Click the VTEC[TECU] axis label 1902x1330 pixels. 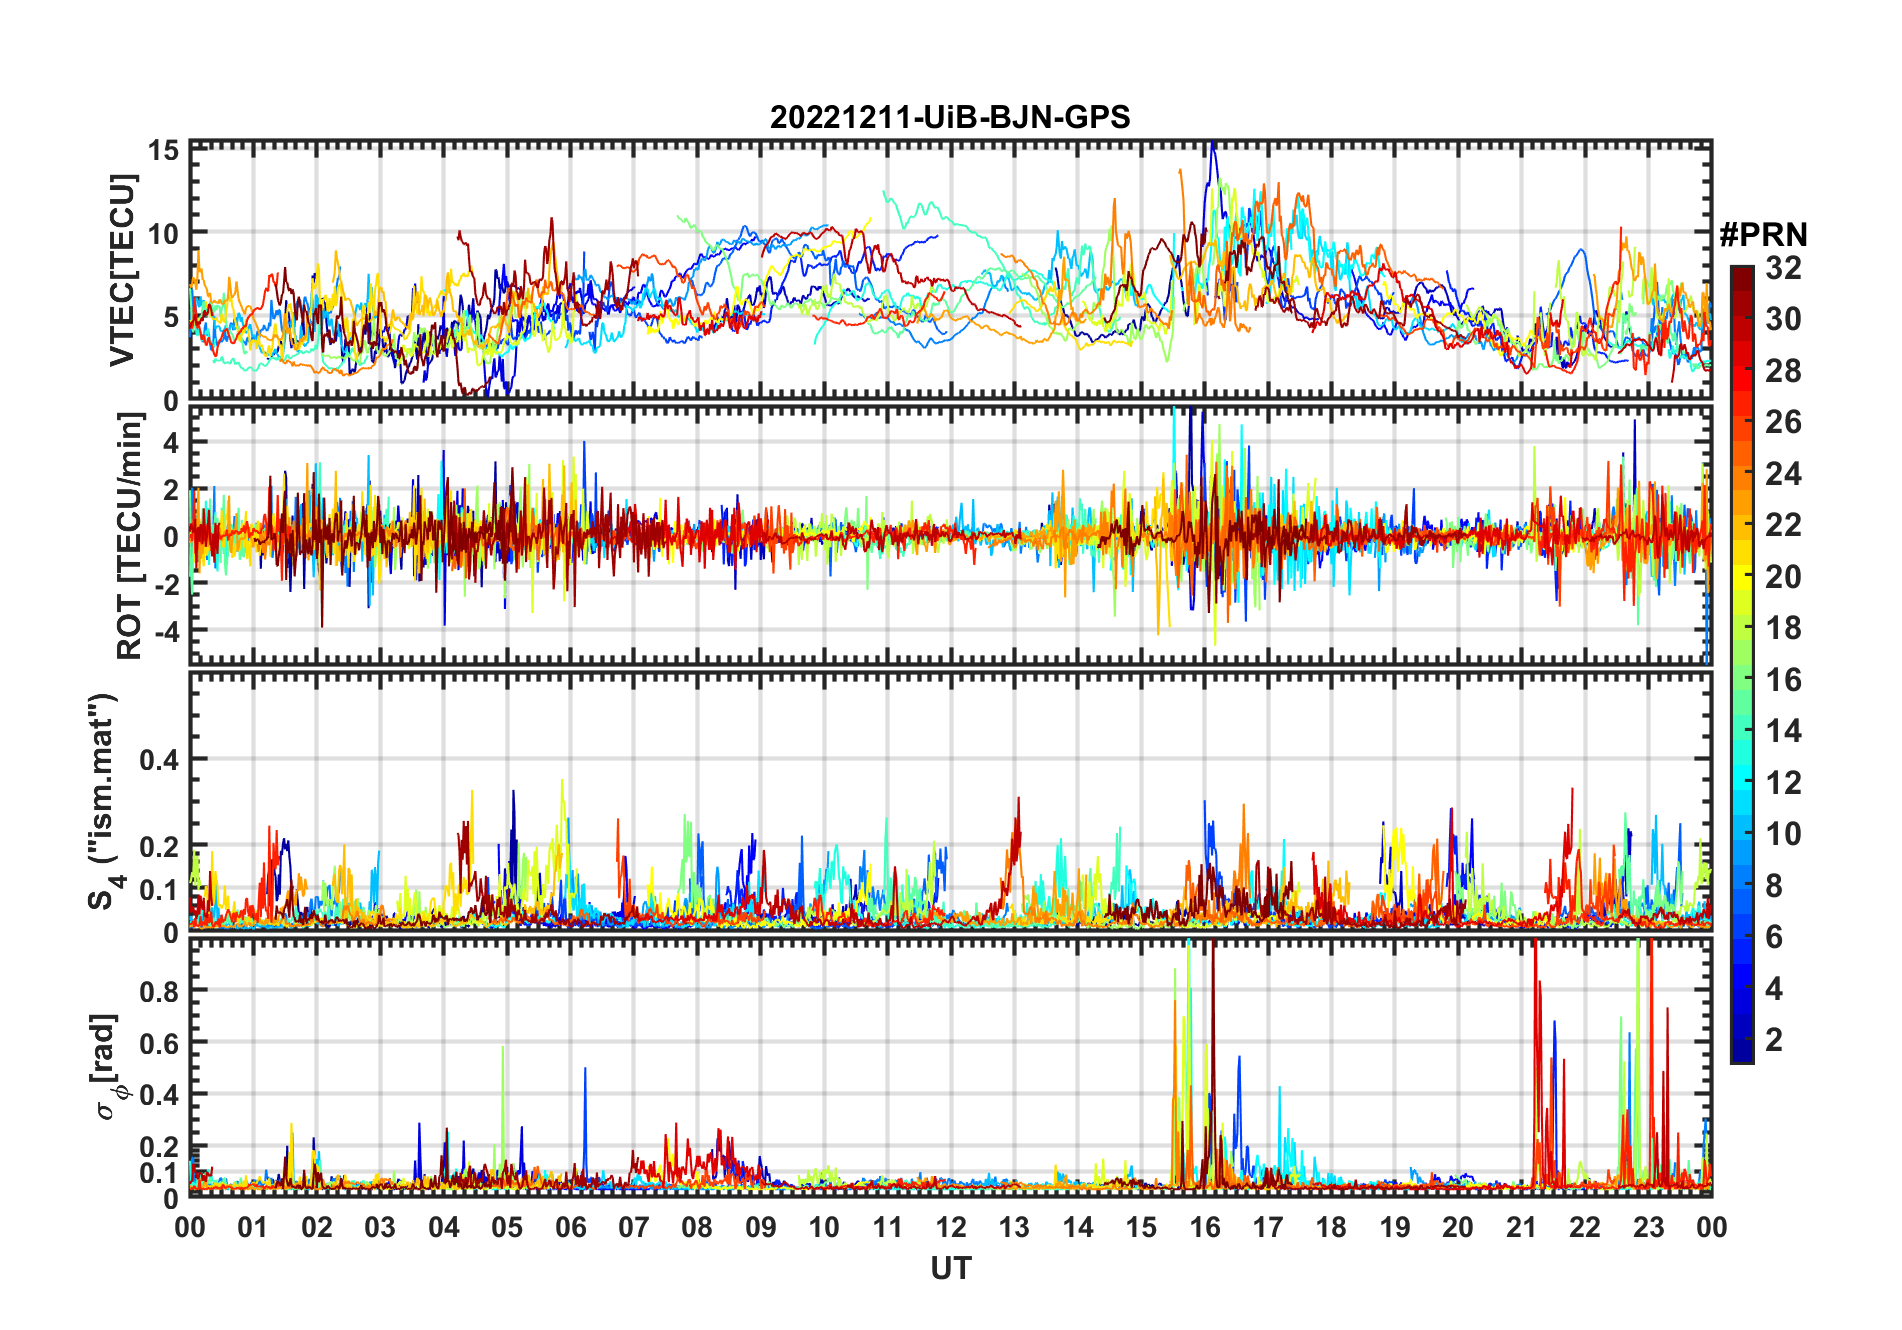[x=122, y=270]
